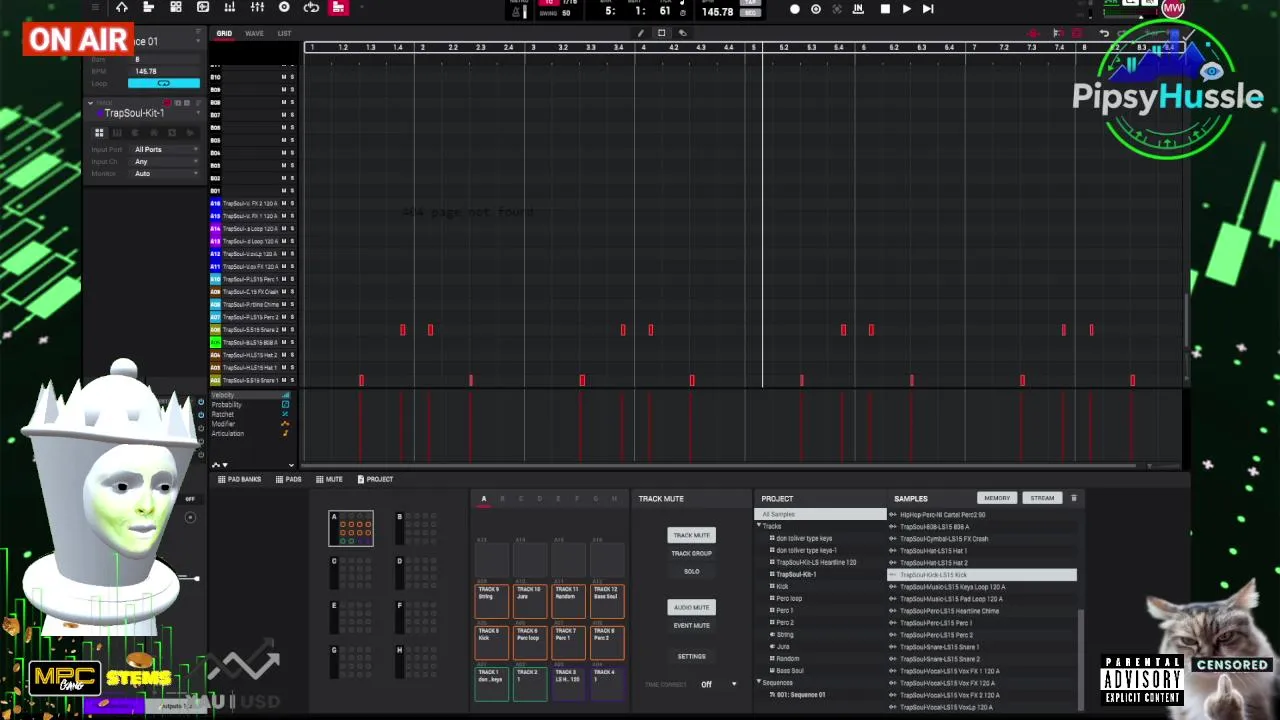Click the EVENT MUTE button
Image resolution: width=1280 pixels, height=720 pixels.
pos(691,625)
